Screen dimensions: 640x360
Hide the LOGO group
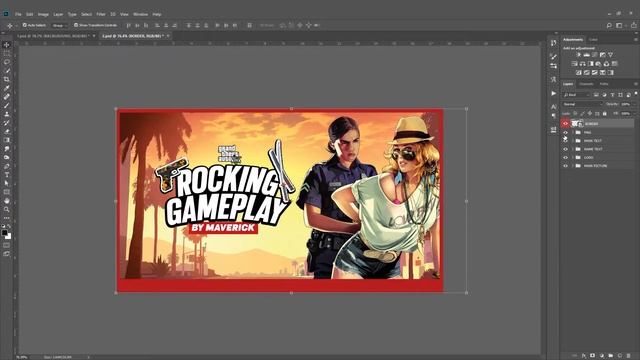click(565, 157)
